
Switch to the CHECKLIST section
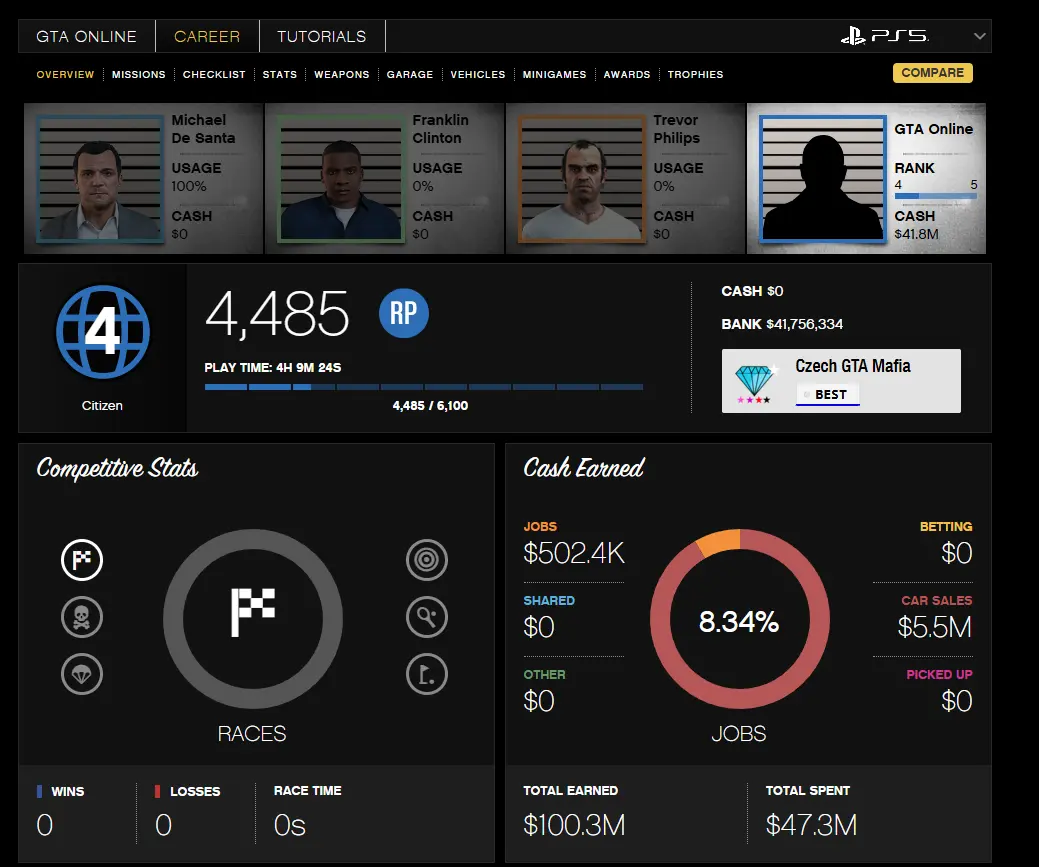tap(214, 74)
